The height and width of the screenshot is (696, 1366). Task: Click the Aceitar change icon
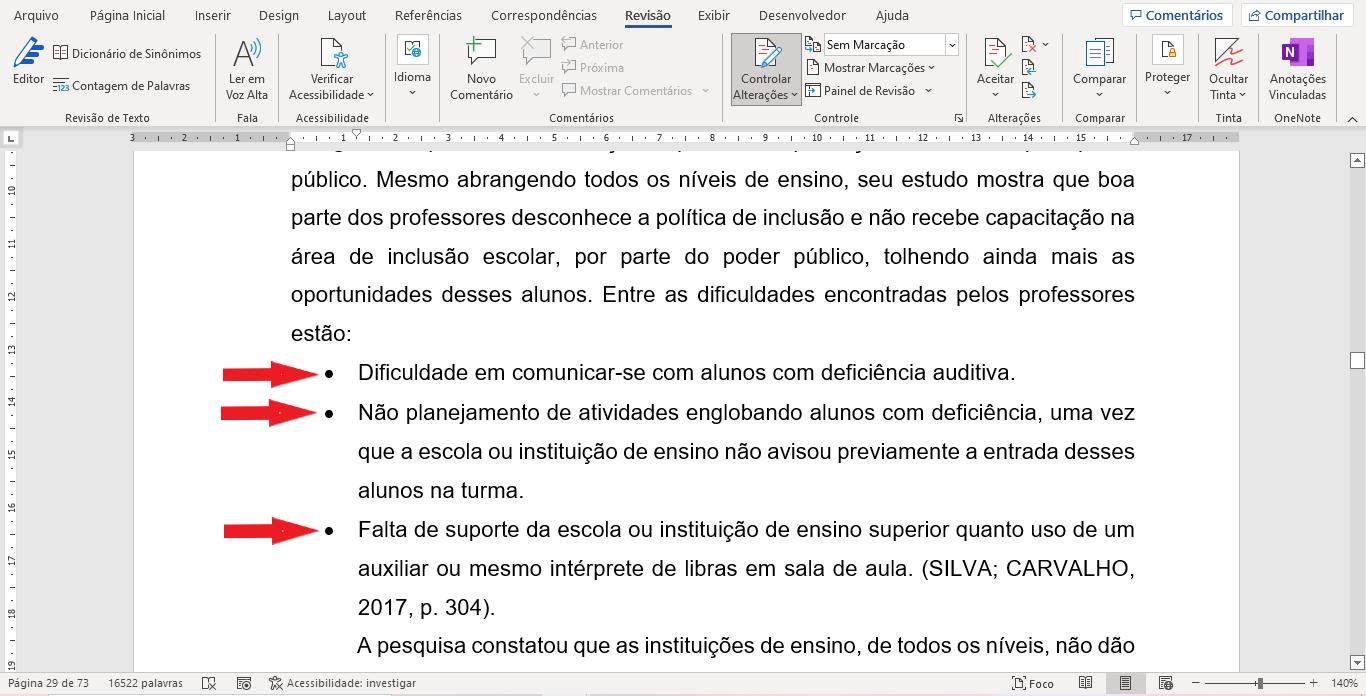tap(995, 54)
